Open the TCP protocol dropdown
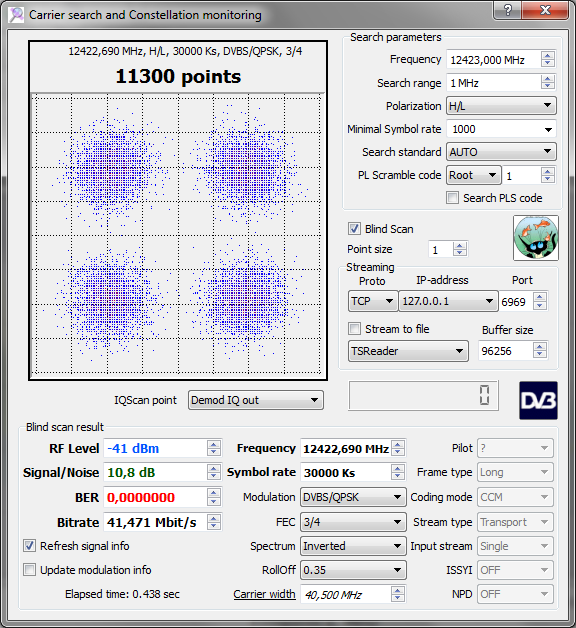 [x=373, y=301]
